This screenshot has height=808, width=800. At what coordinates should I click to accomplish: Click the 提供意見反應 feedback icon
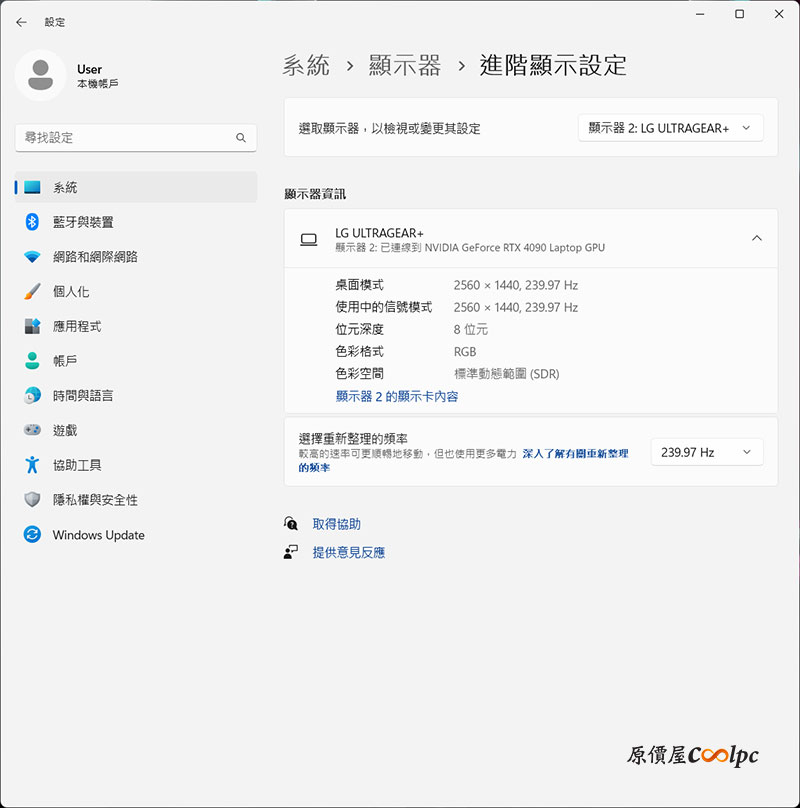pos(291,552)
